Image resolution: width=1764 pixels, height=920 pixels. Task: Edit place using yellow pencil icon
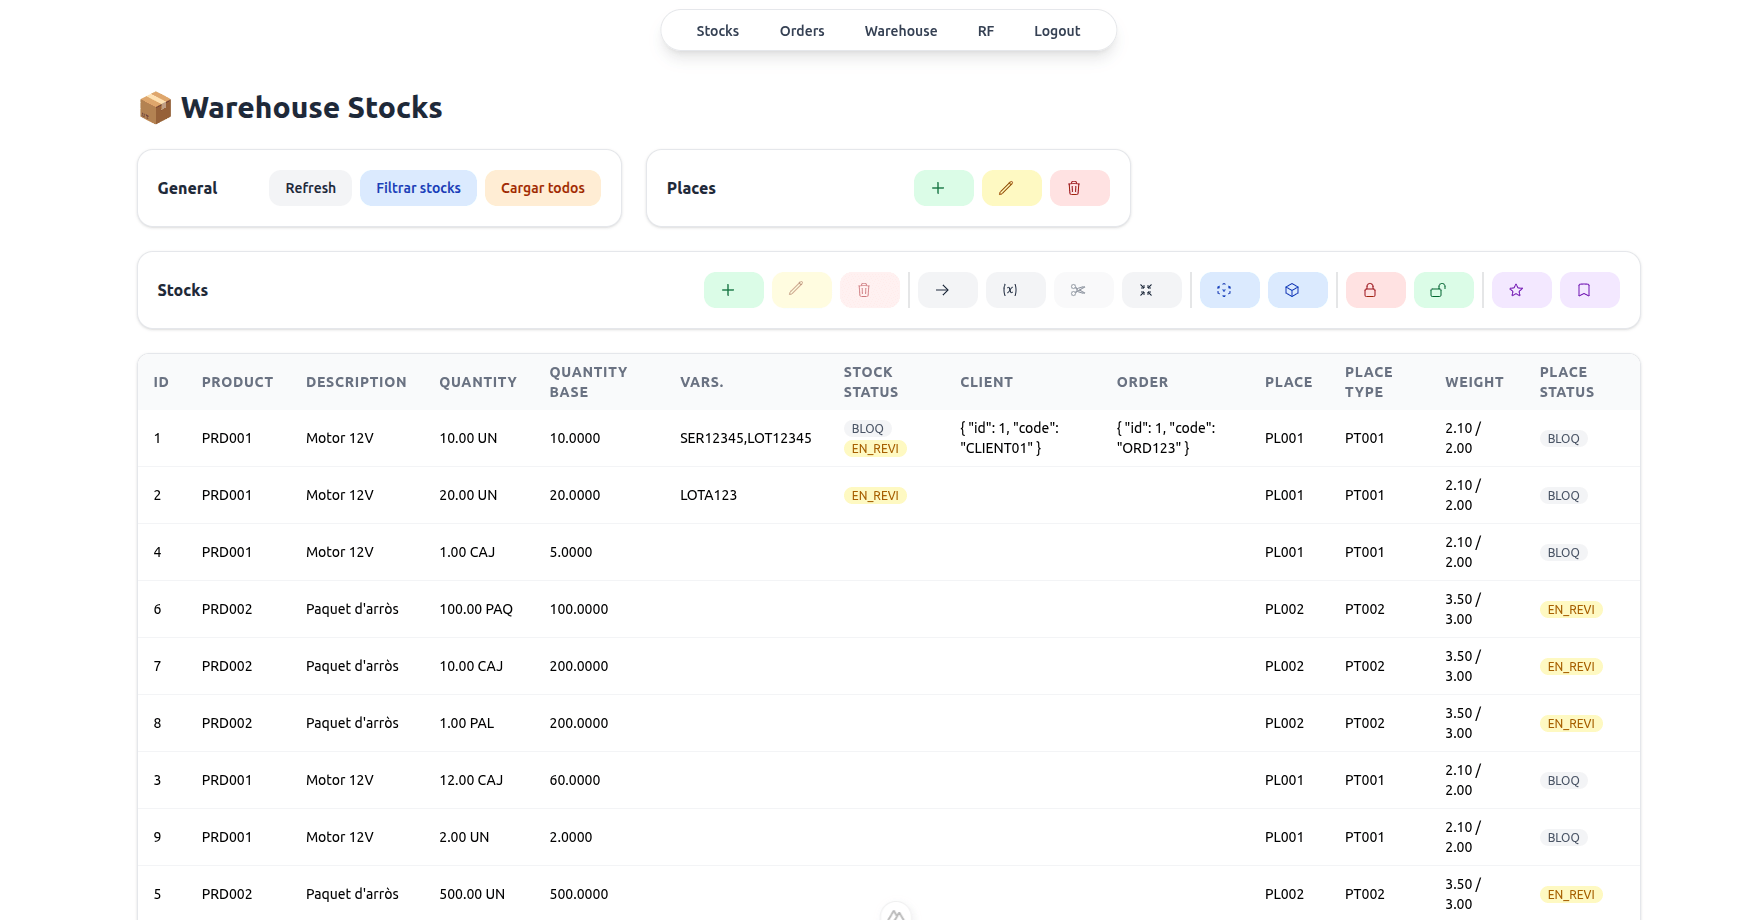[1011, 188]
